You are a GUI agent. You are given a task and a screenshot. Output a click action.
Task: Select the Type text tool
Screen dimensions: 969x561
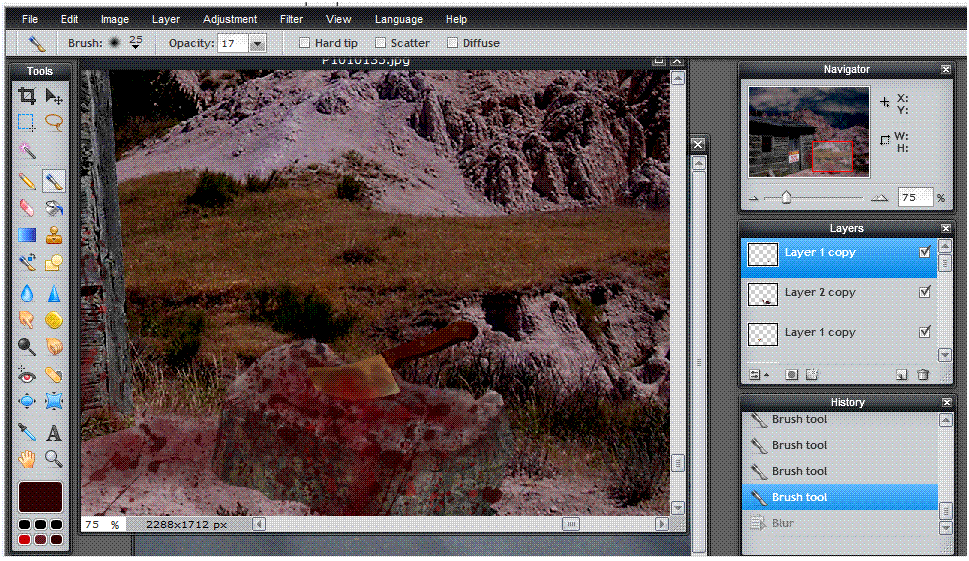tap(54, 433)
